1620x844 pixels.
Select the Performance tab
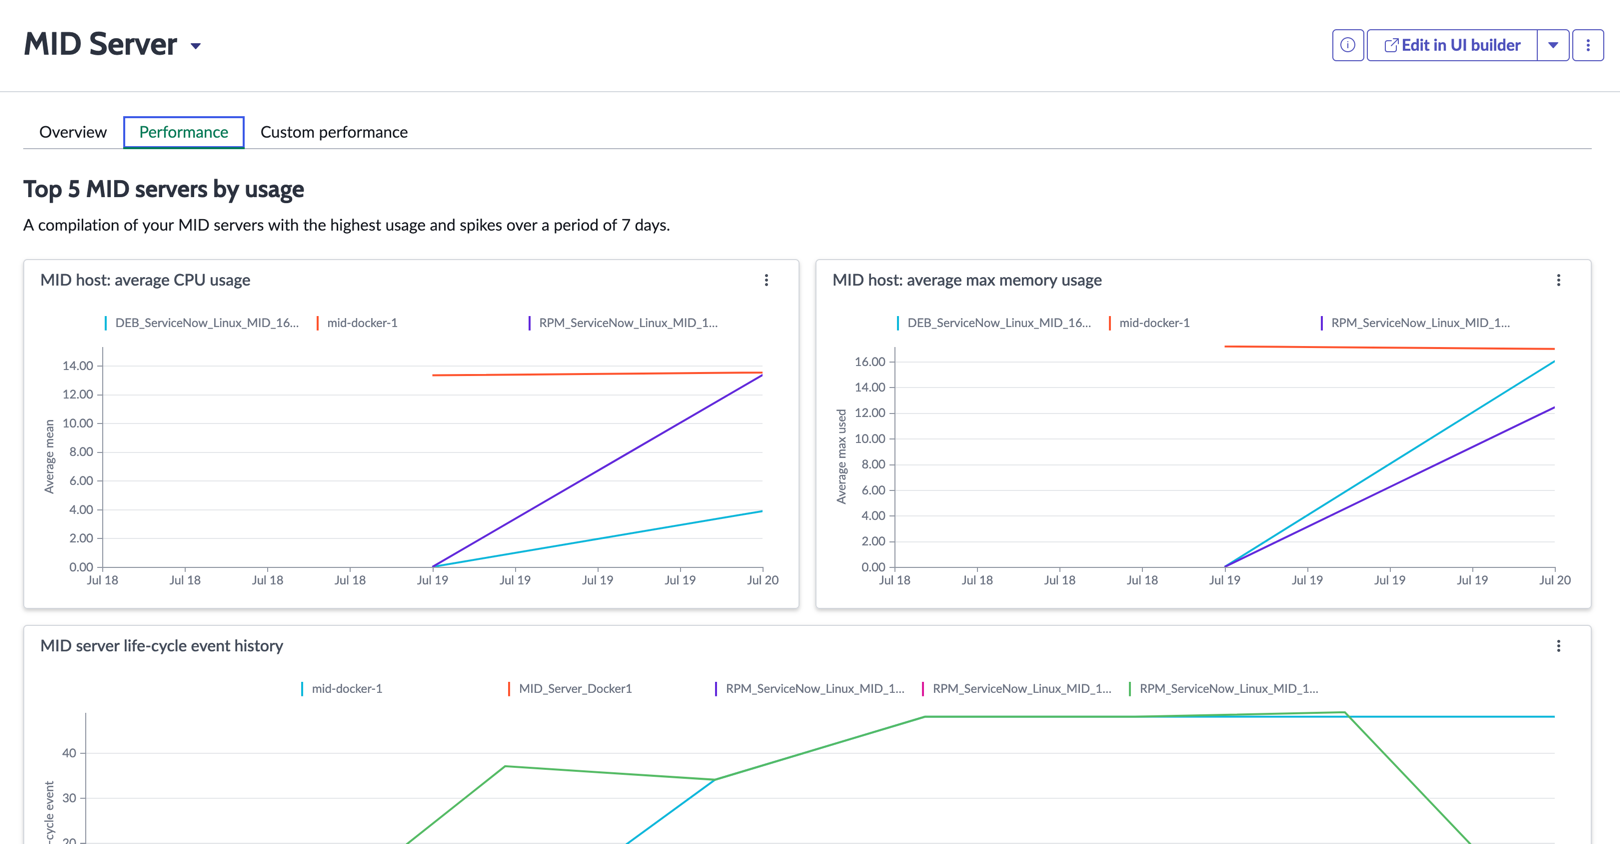(184, 132)
